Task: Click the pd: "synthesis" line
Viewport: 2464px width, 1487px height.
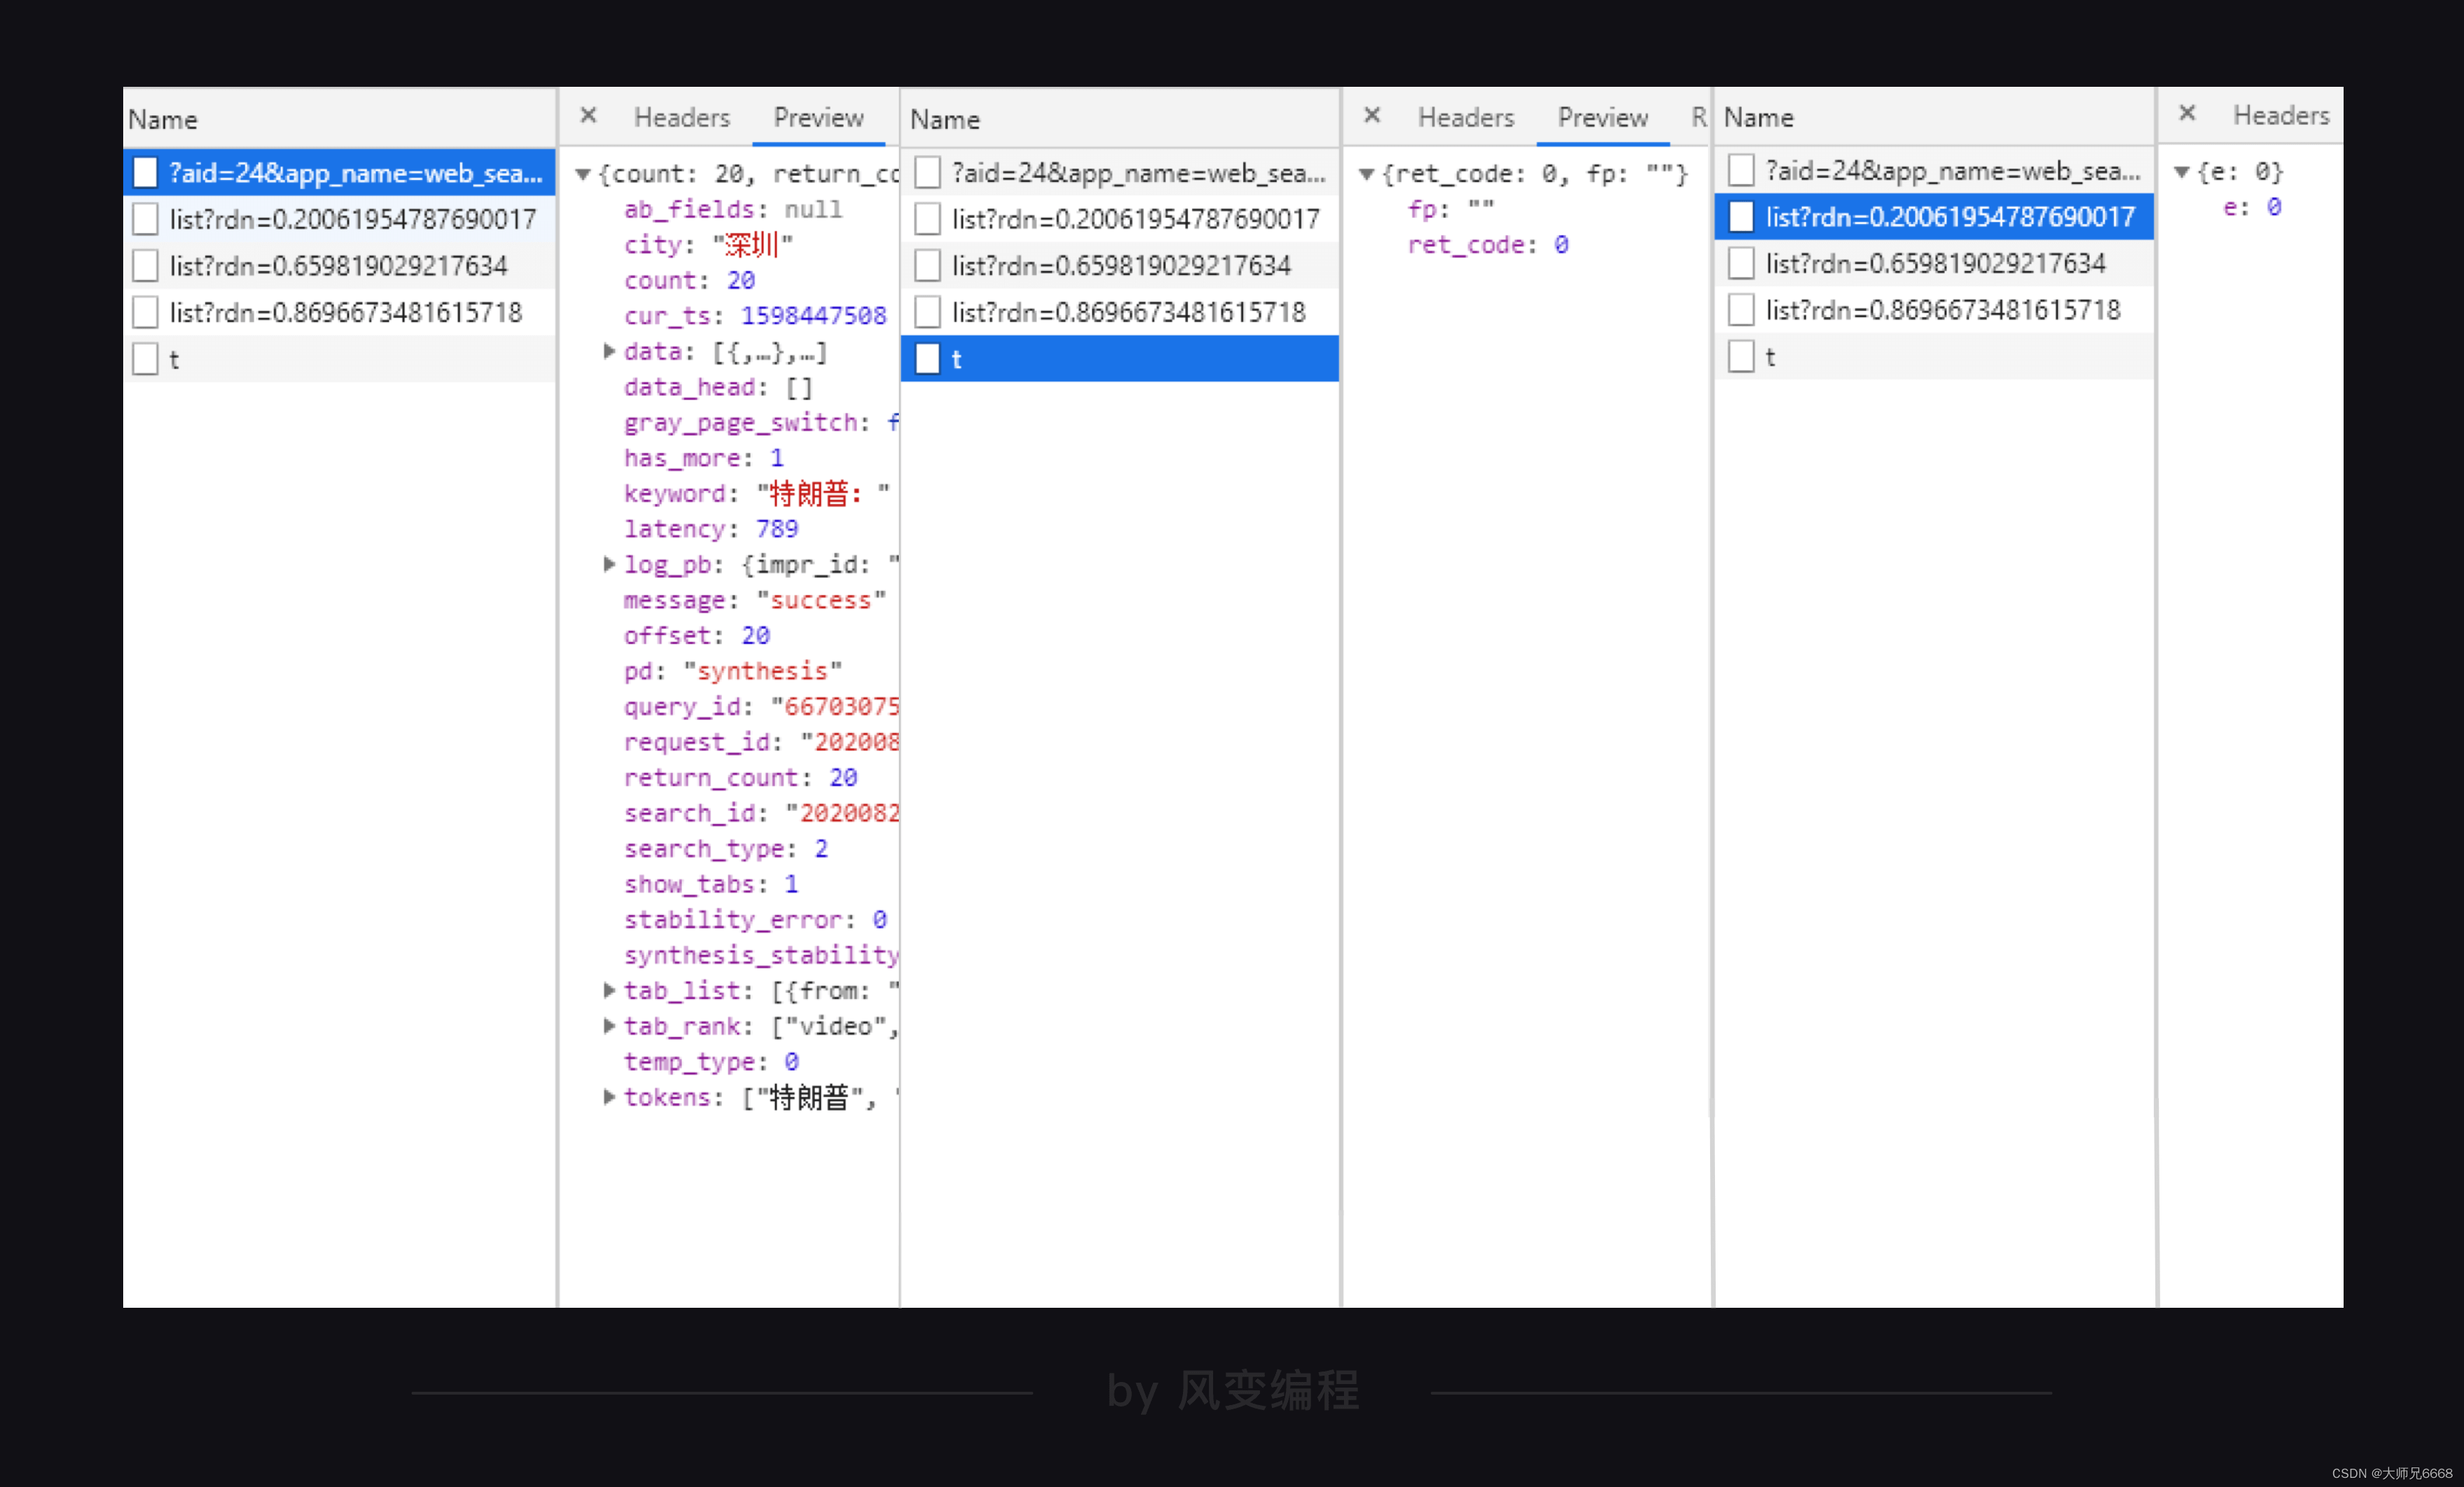Action: coord(733,671)
